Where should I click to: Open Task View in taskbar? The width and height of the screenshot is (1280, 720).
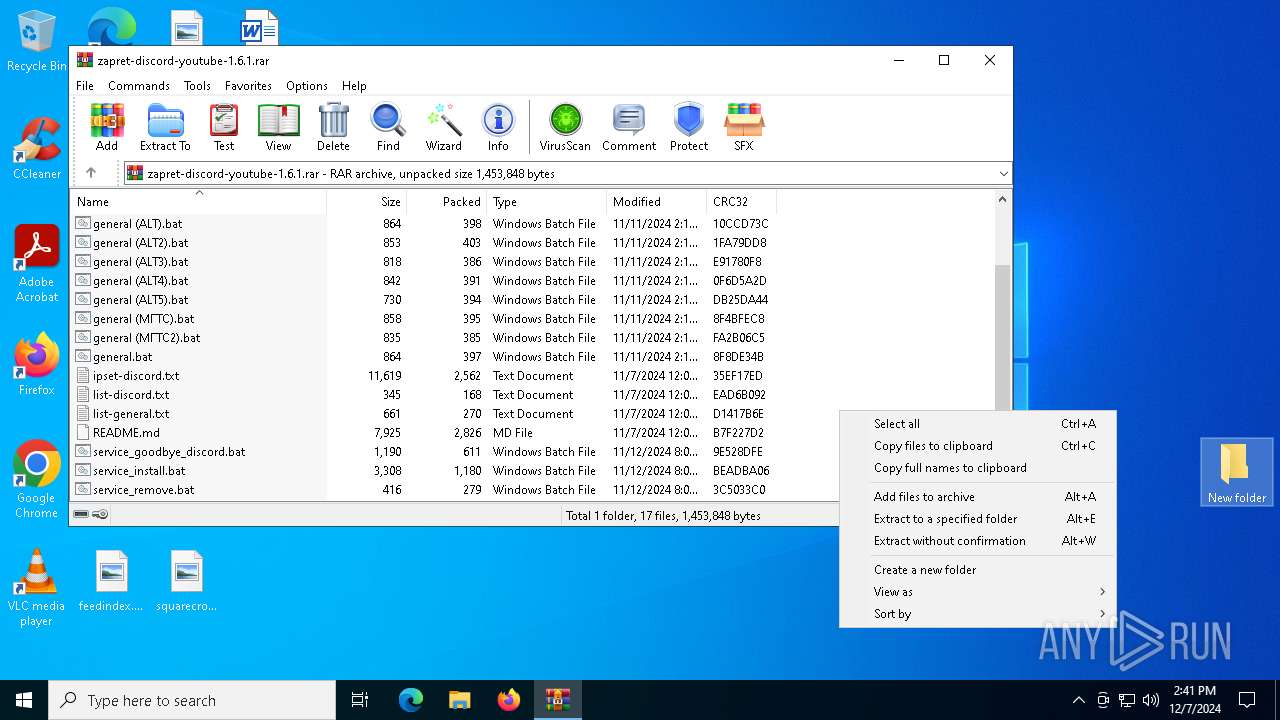click(360, 700)
